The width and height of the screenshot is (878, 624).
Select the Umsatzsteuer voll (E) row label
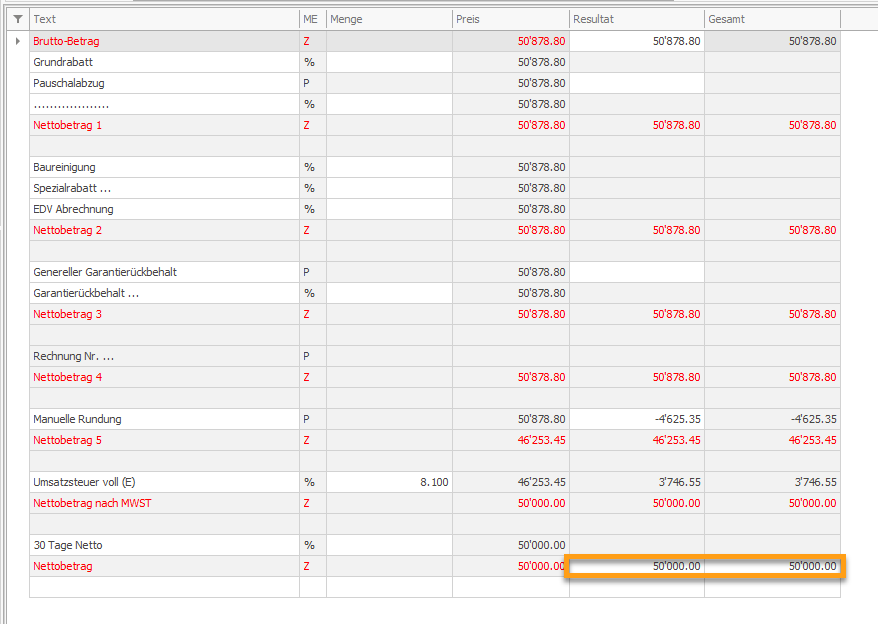click(x=164, y=482)
